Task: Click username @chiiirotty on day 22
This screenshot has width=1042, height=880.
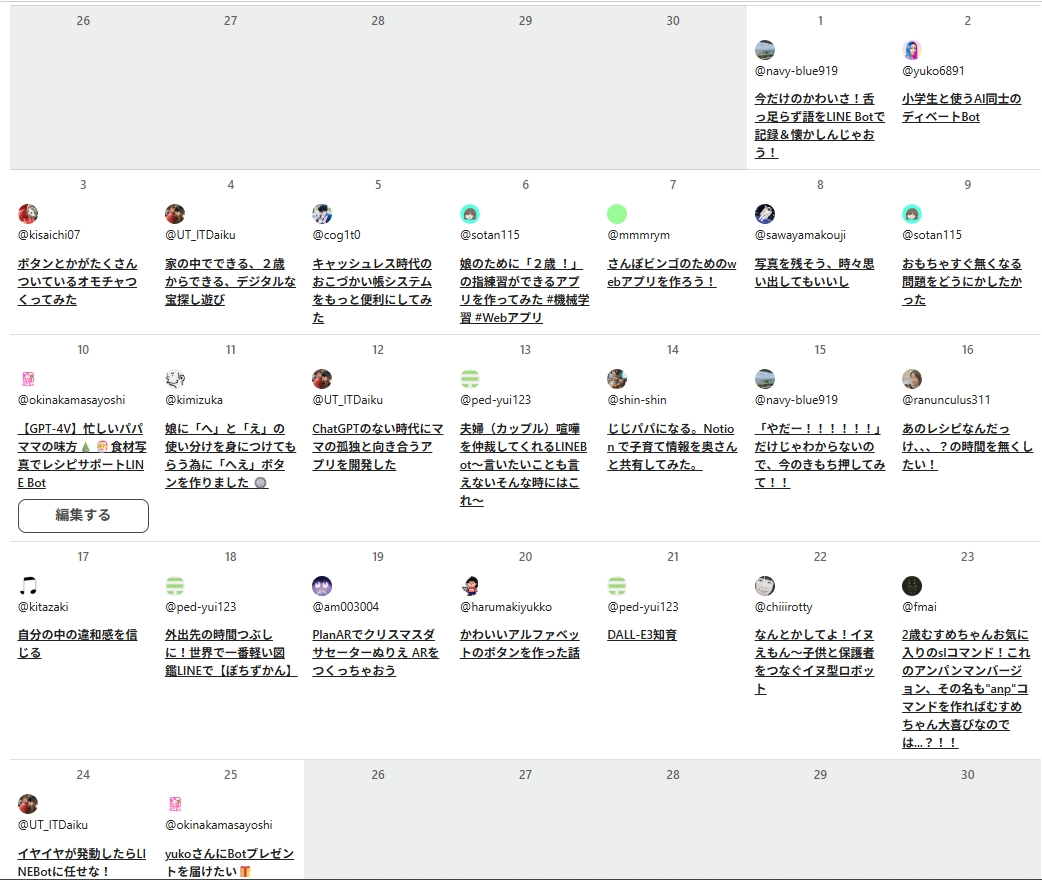Action: [x=783, y=607]
